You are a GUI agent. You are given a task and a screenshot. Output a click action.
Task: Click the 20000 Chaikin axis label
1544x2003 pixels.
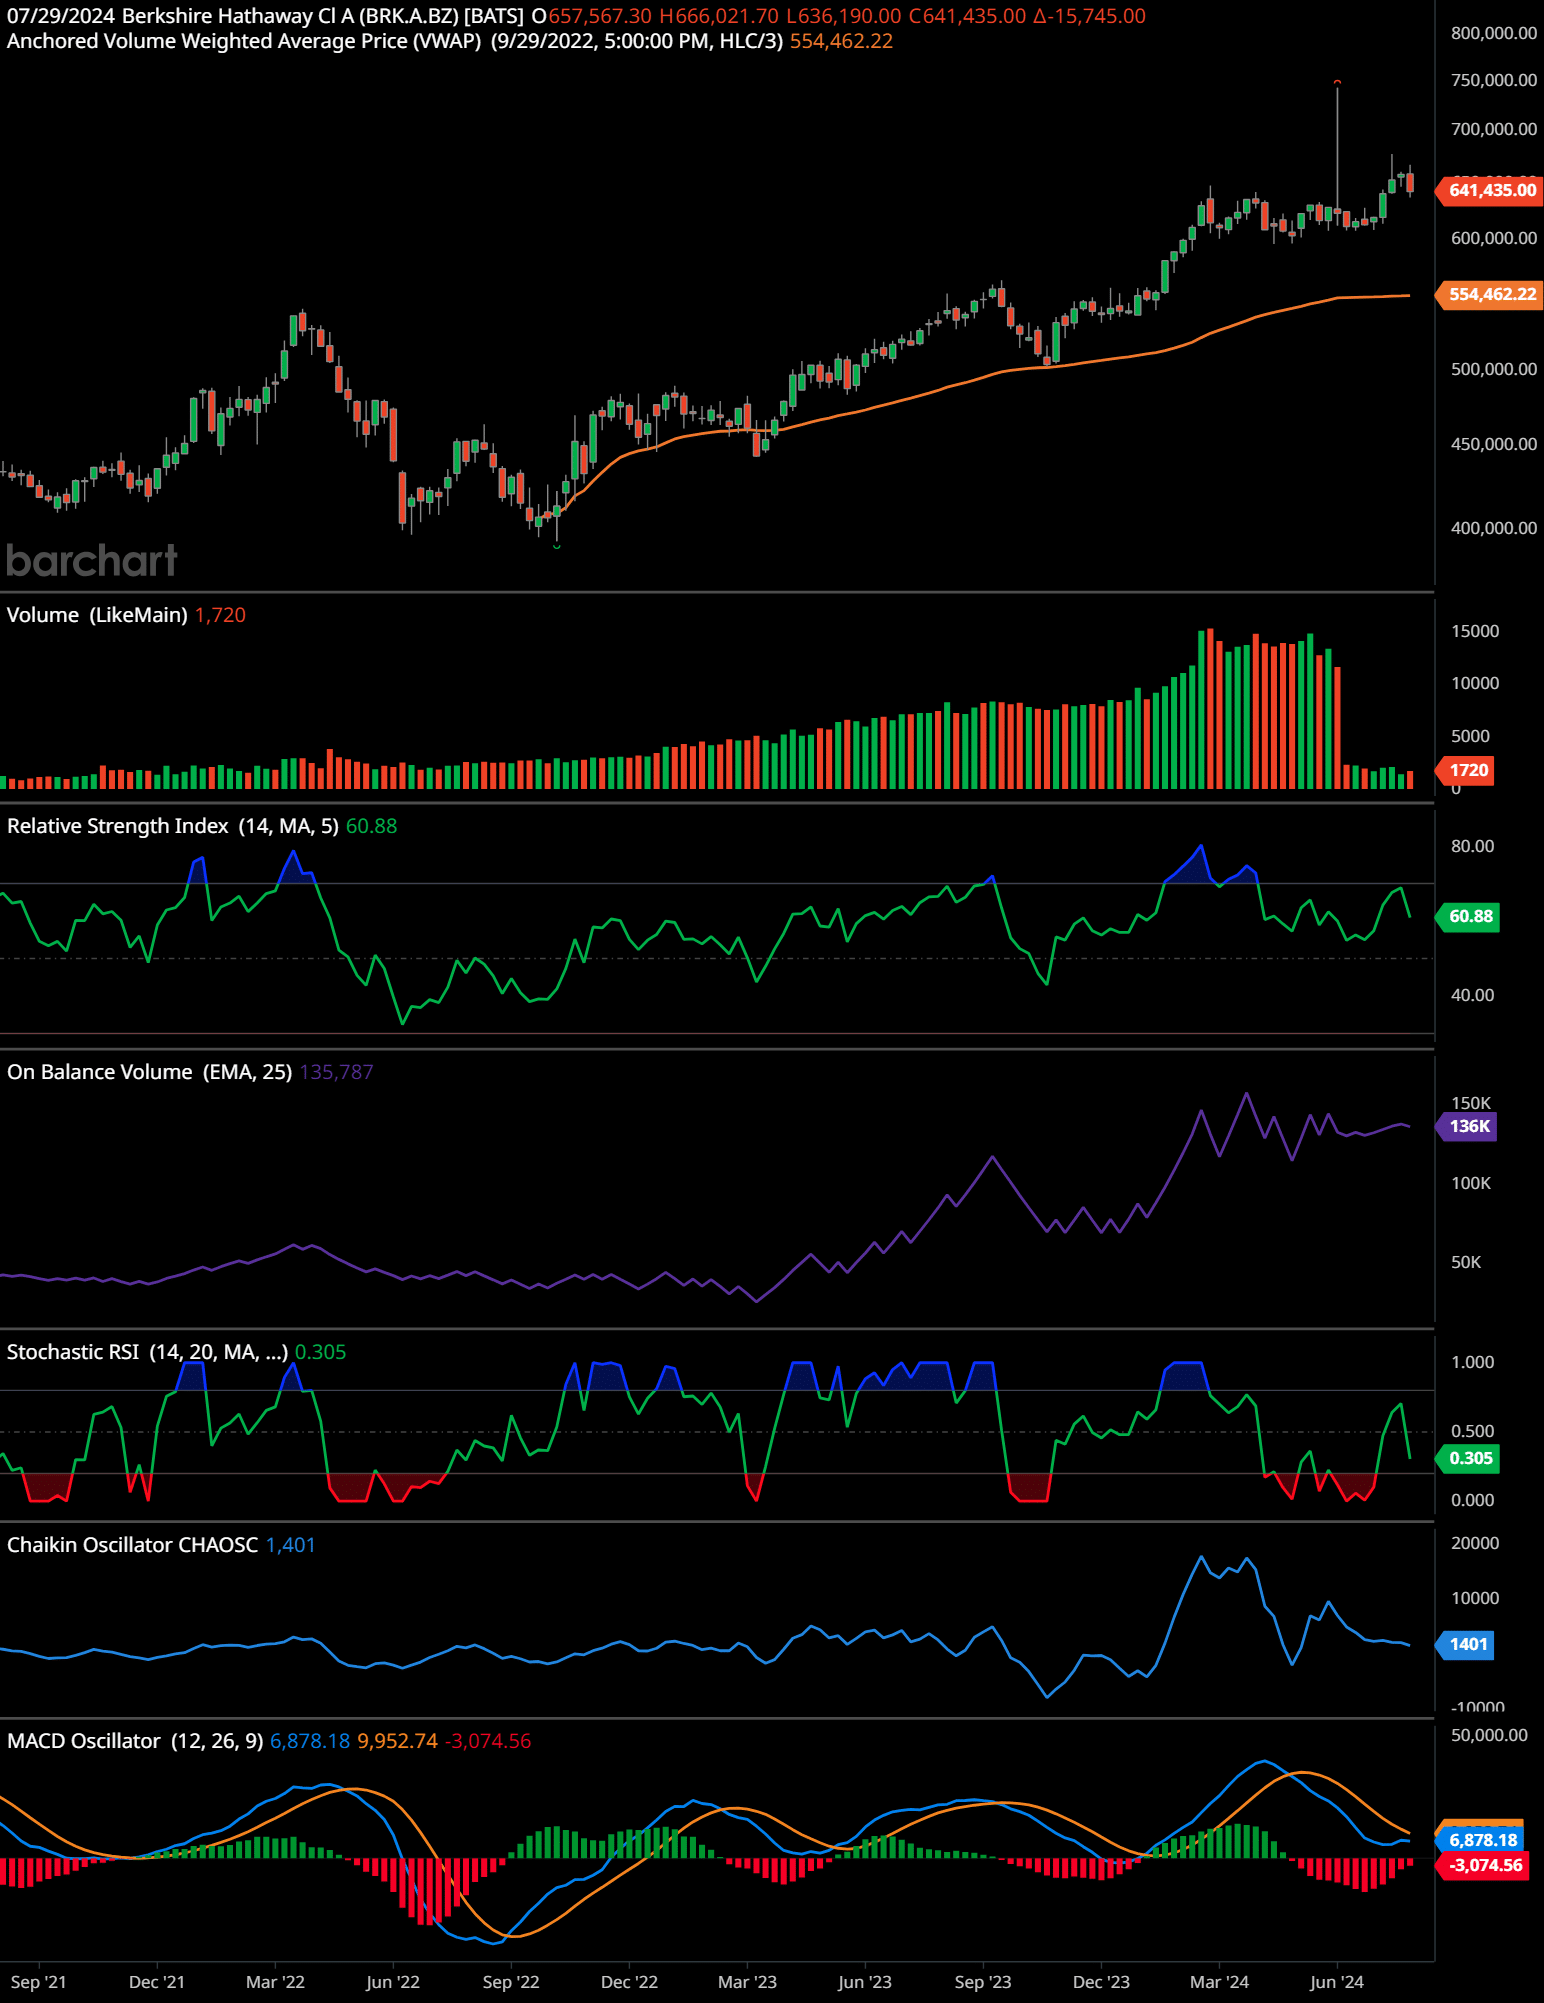1475,1543
